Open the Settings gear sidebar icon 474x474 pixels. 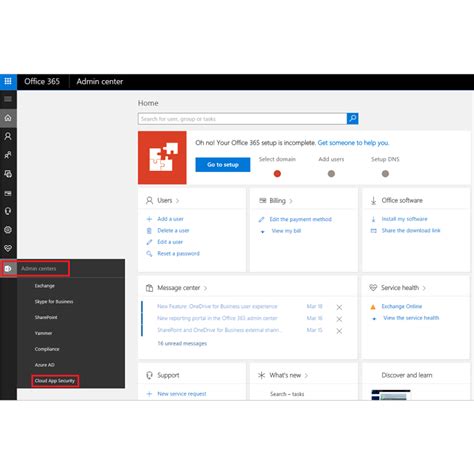pos(8,230)
